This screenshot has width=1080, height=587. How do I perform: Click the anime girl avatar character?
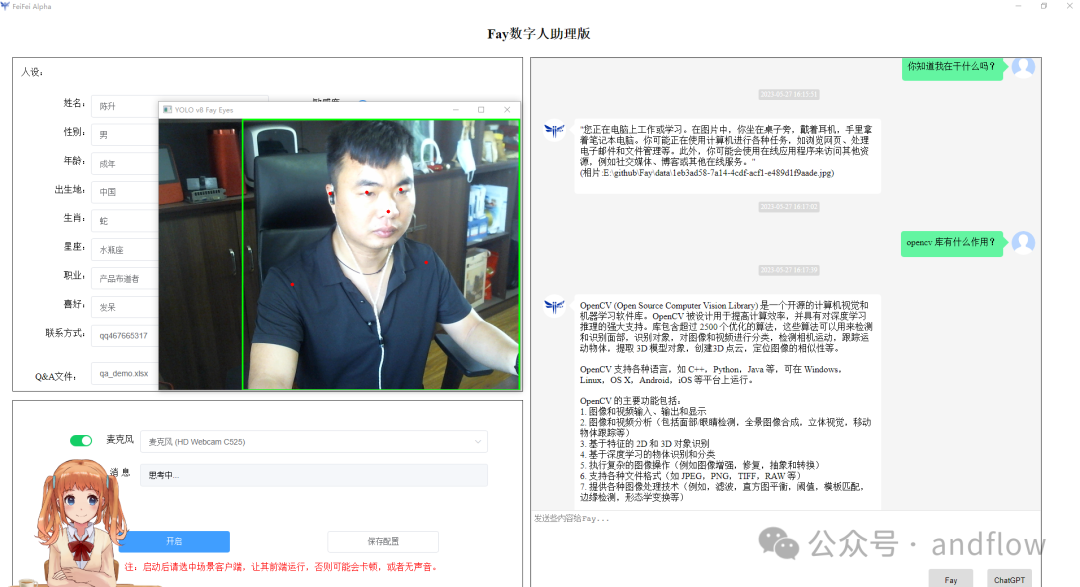pyautogui.click(x=81, y=524)
